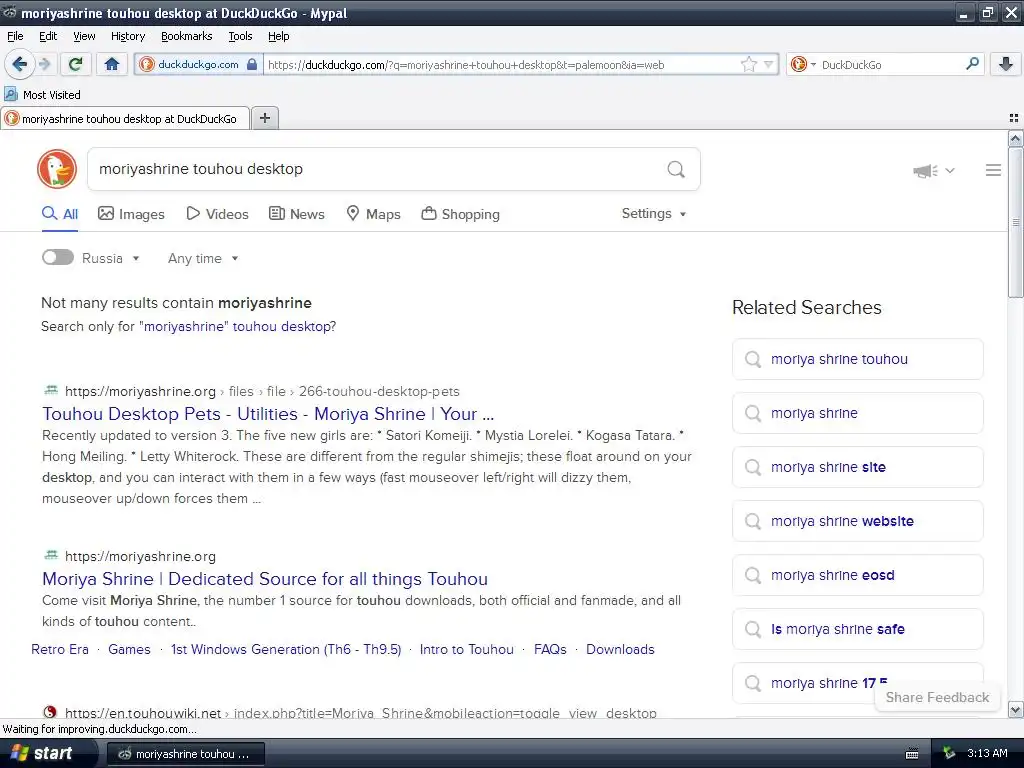Select related search is moriya shrine safe

[857, 629]
